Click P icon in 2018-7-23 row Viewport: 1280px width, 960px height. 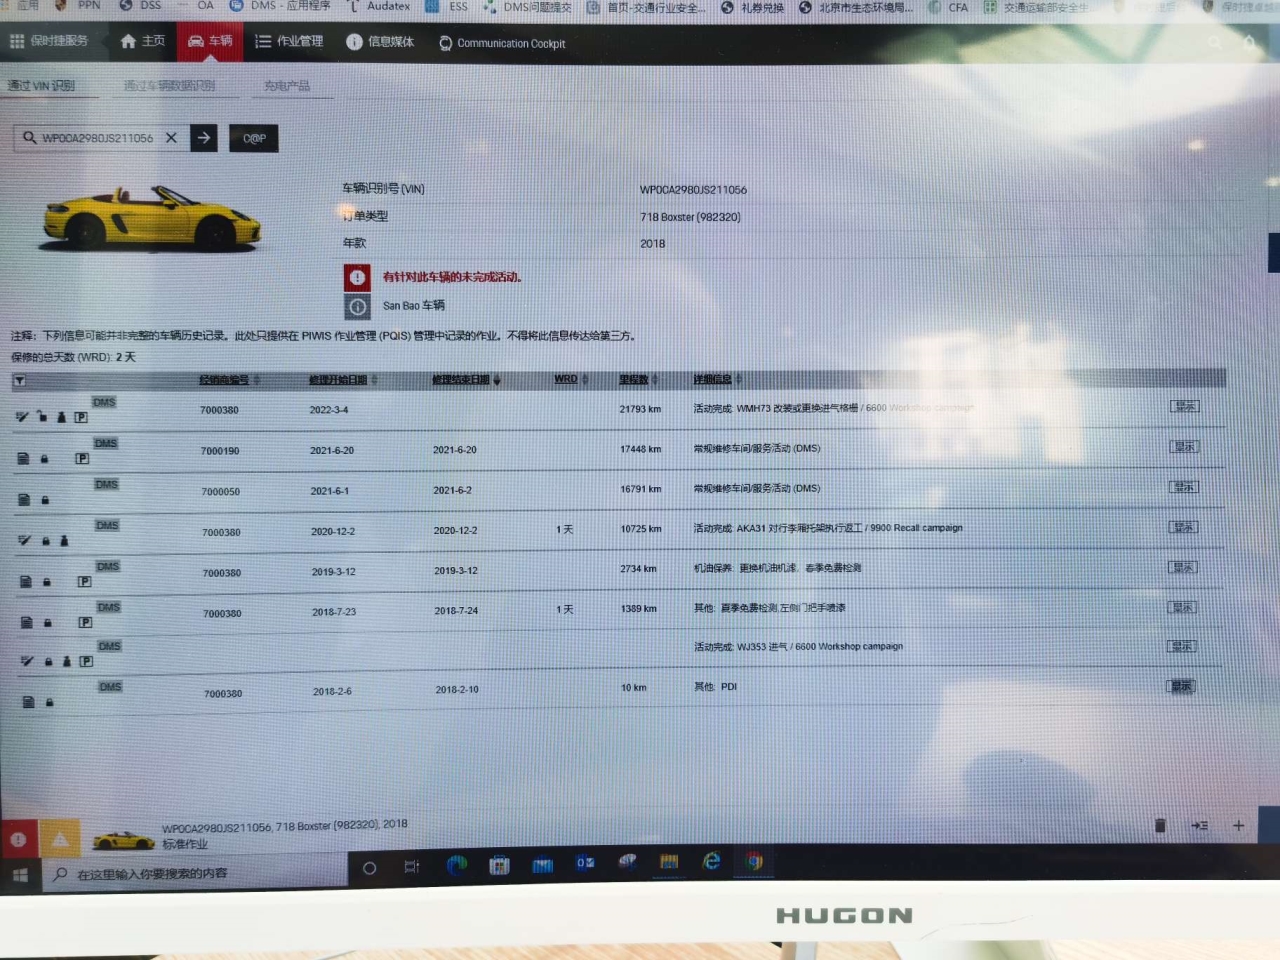[85, 622]
